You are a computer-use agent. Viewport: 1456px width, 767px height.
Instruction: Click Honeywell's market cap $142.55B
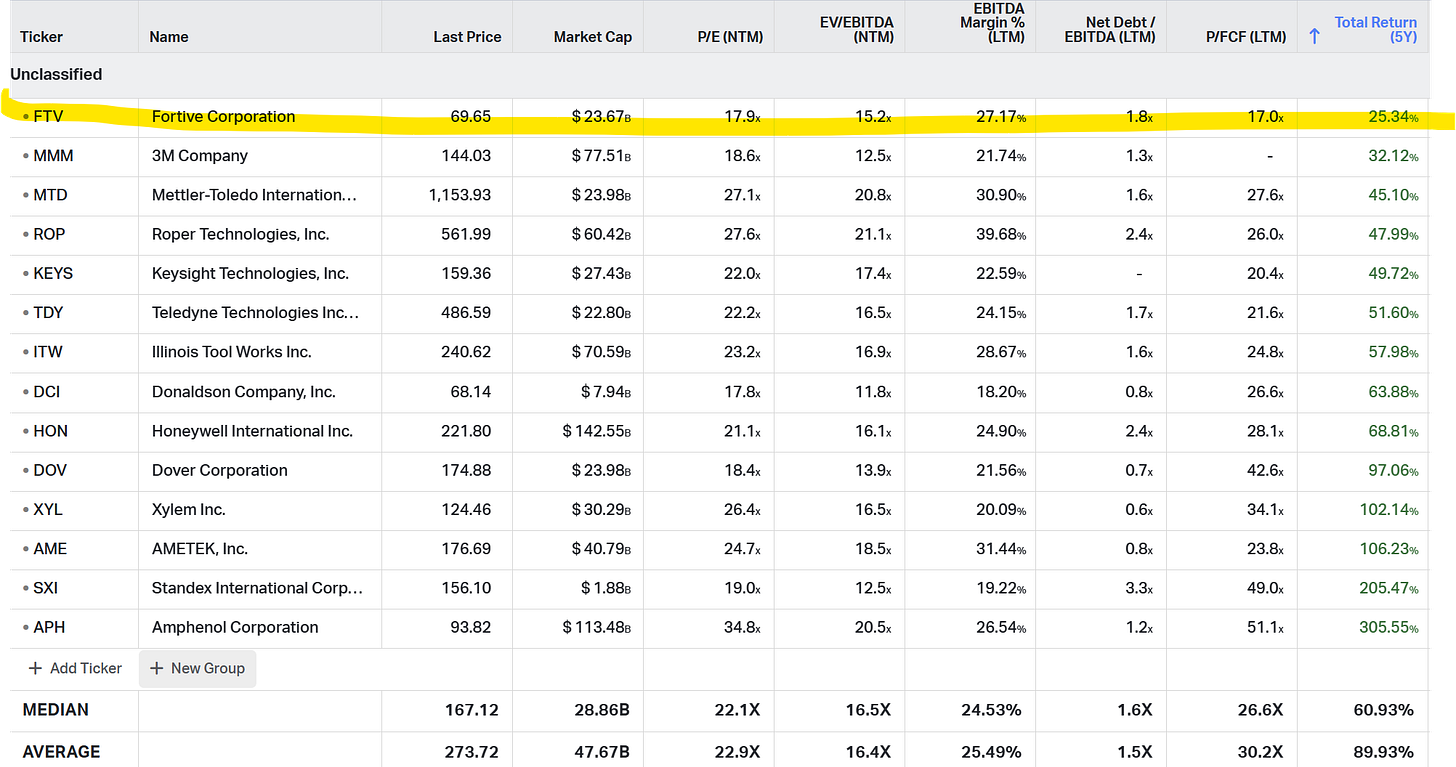tap(597, 431)
